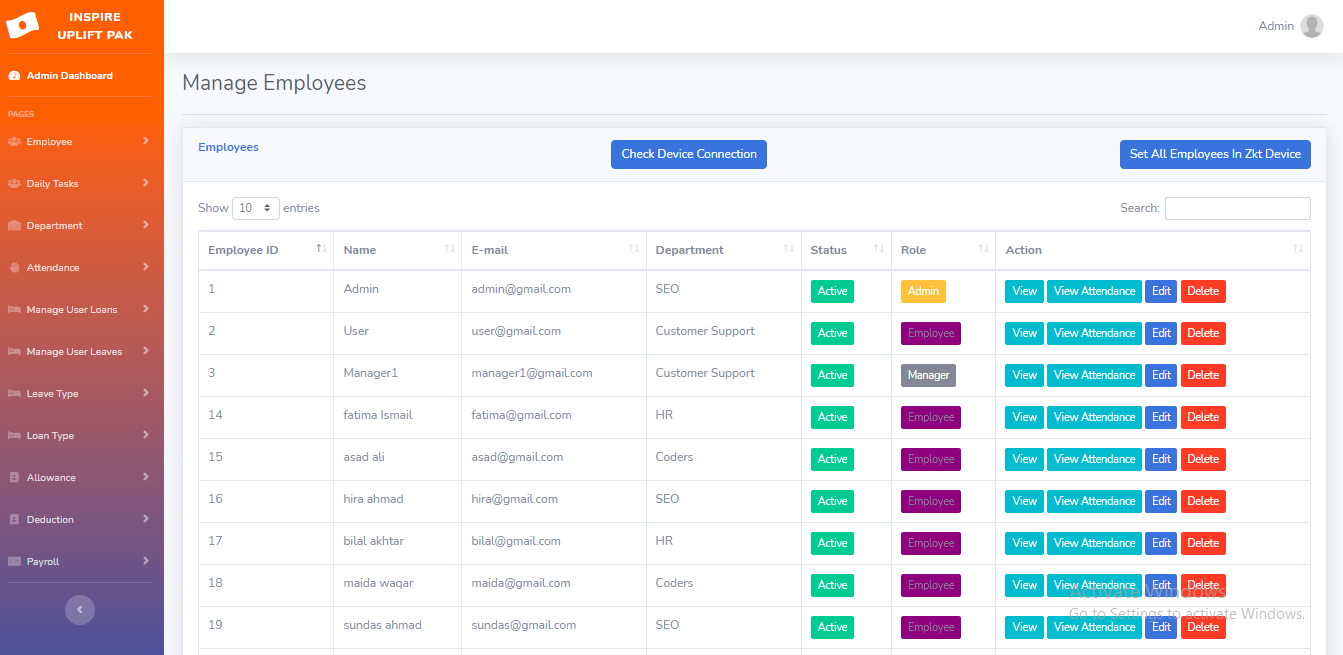Toggle sorting on the Name column
Image resolution: width=1343 pixels, height=655 pixels.
coord(449,249)
